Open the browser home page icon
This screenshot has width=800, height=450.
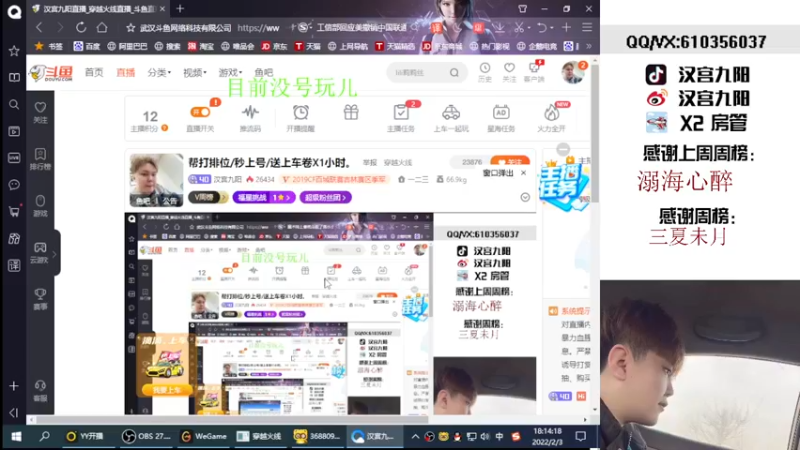tap(102, 28)
